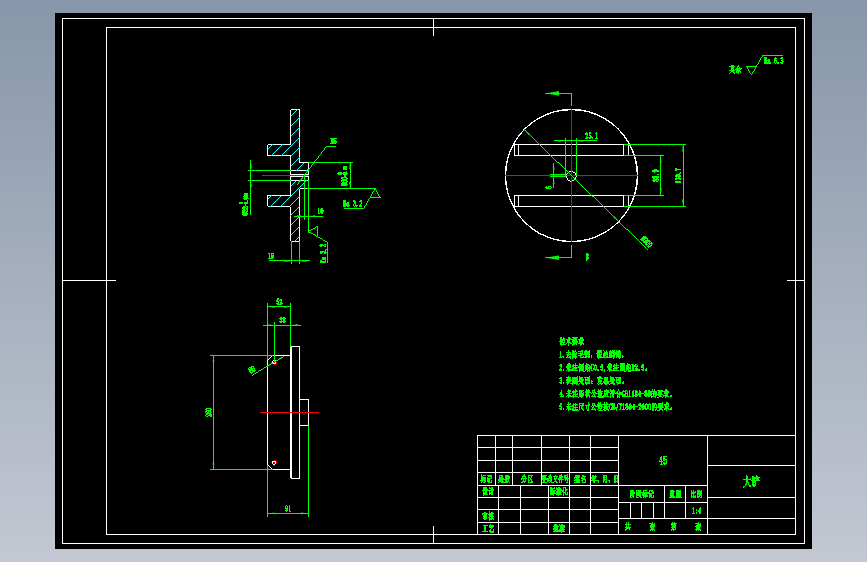The image size is (867, 562).
Task: Click the "比例" header cell in title block
Action: (696, 494)
